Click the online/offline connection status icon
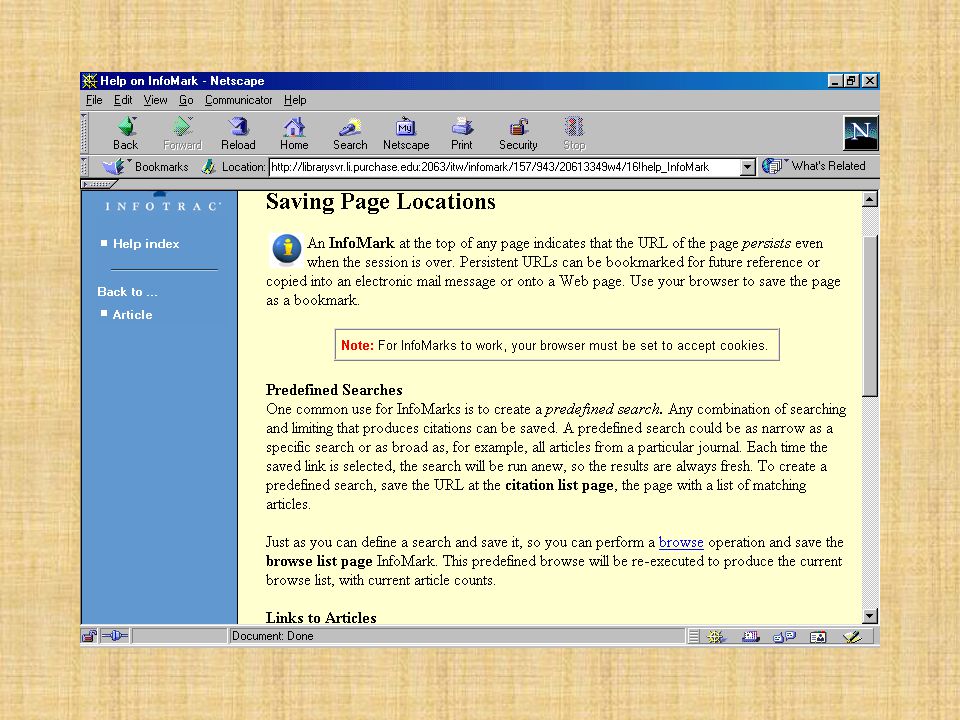The image size is (960, 720). (114, 637)
